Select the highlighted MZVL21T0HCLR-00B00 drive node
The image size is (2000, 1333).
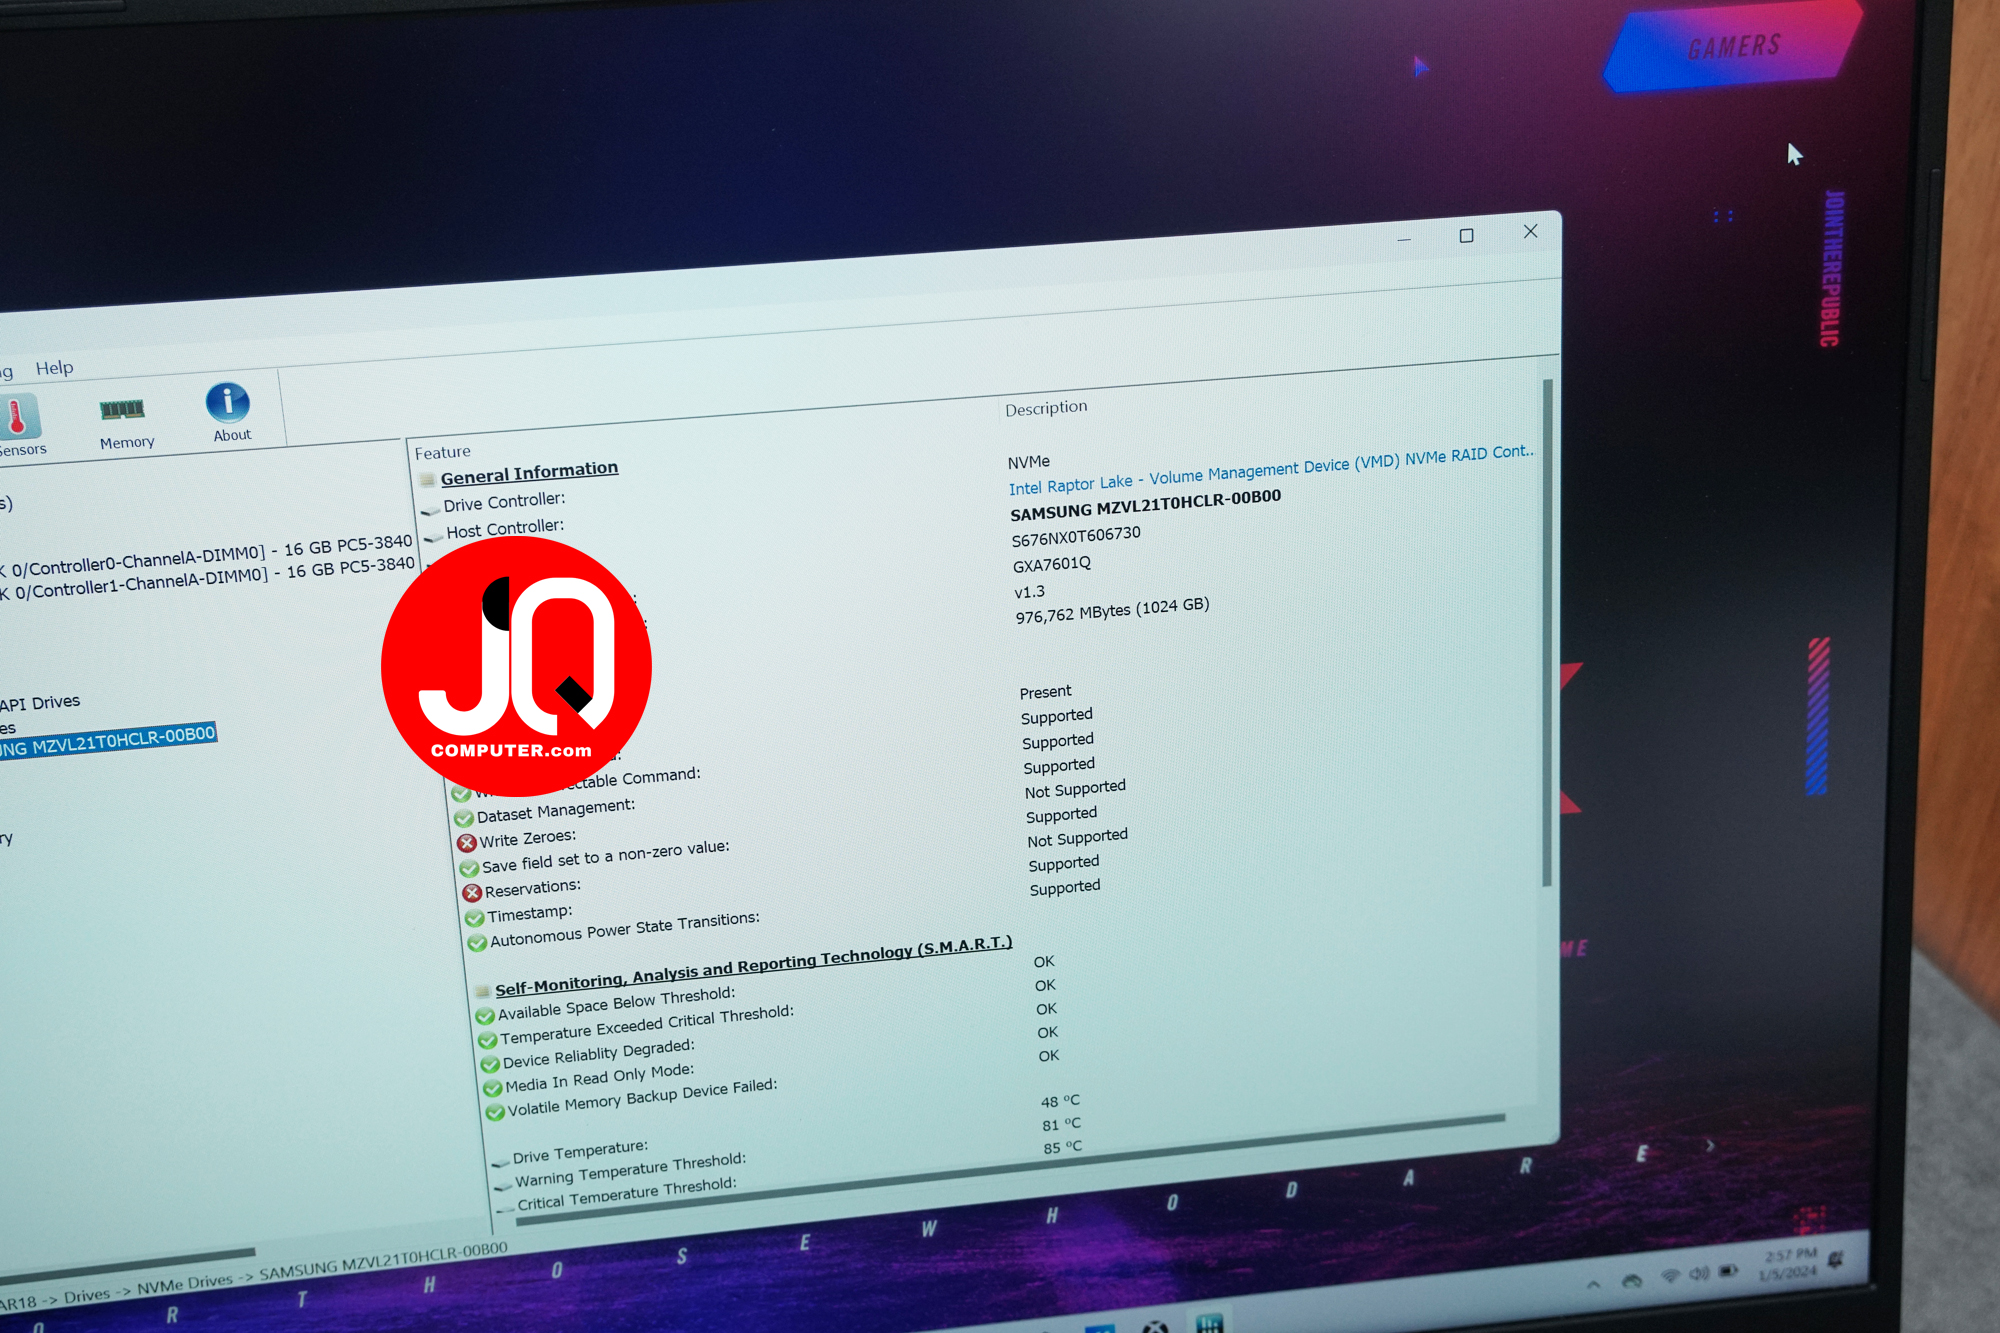[x=107, y=741]
